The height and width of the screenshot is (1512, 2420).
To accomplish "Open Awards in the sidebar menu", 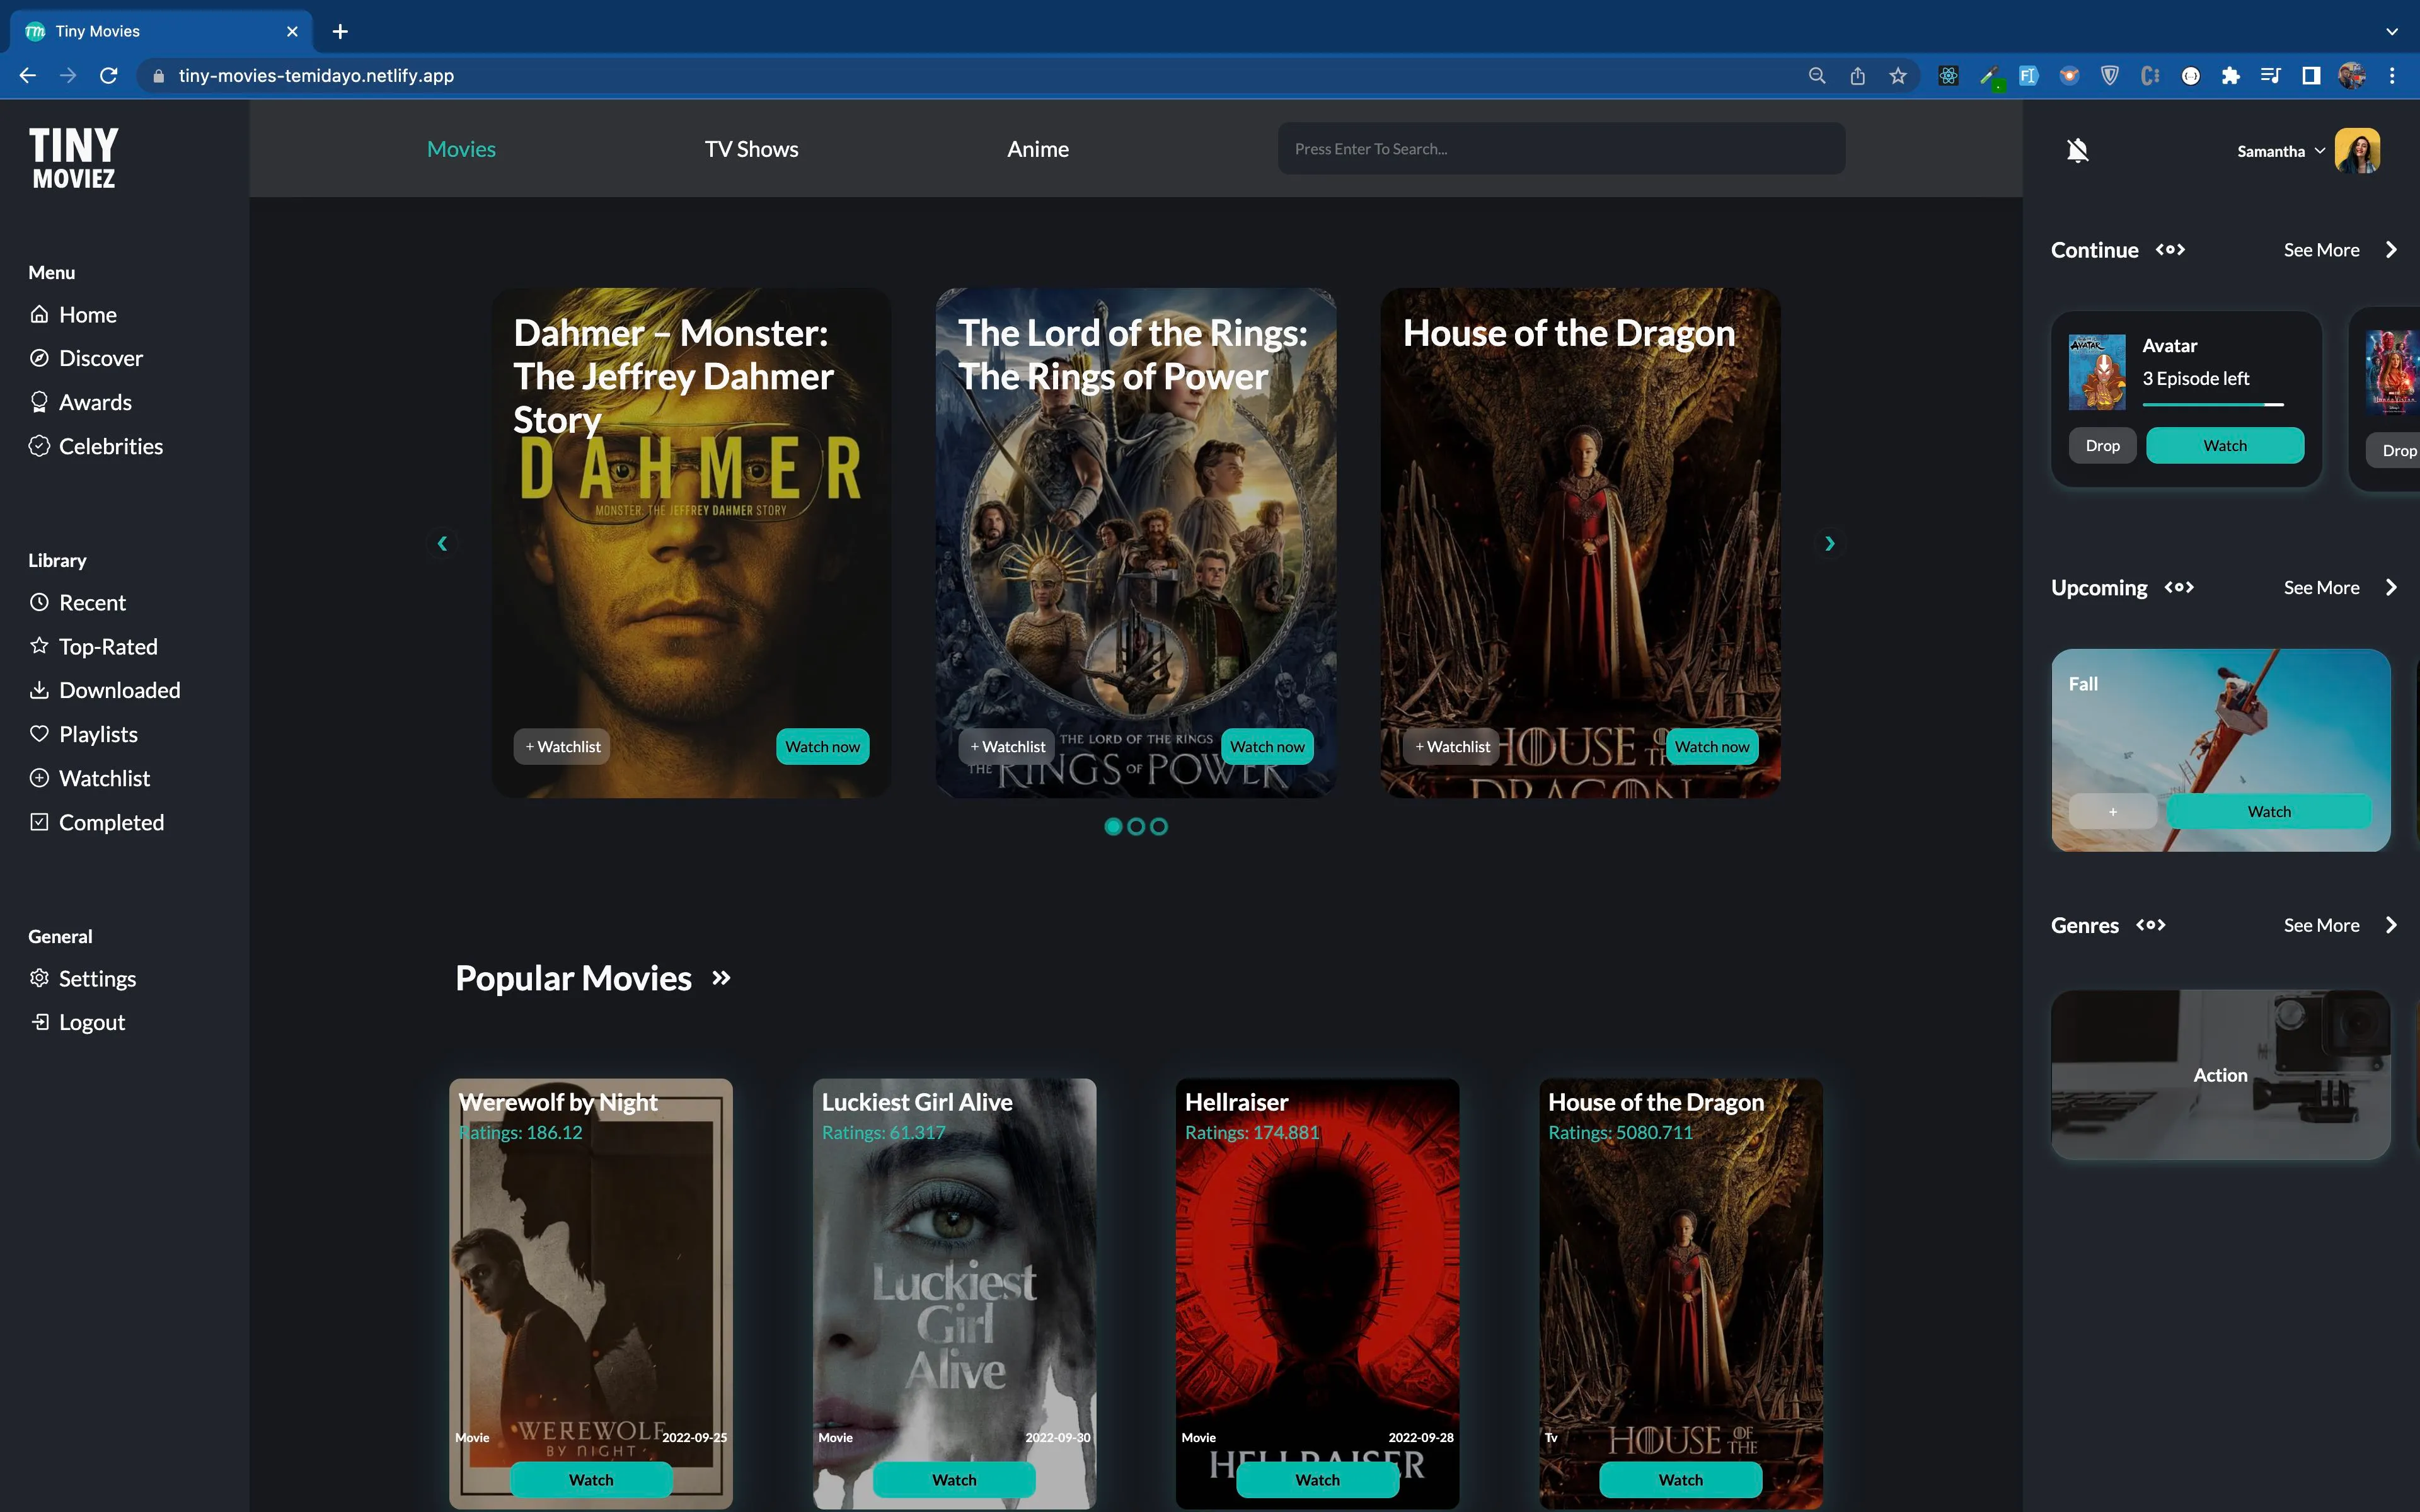I will tap(80, 402).
